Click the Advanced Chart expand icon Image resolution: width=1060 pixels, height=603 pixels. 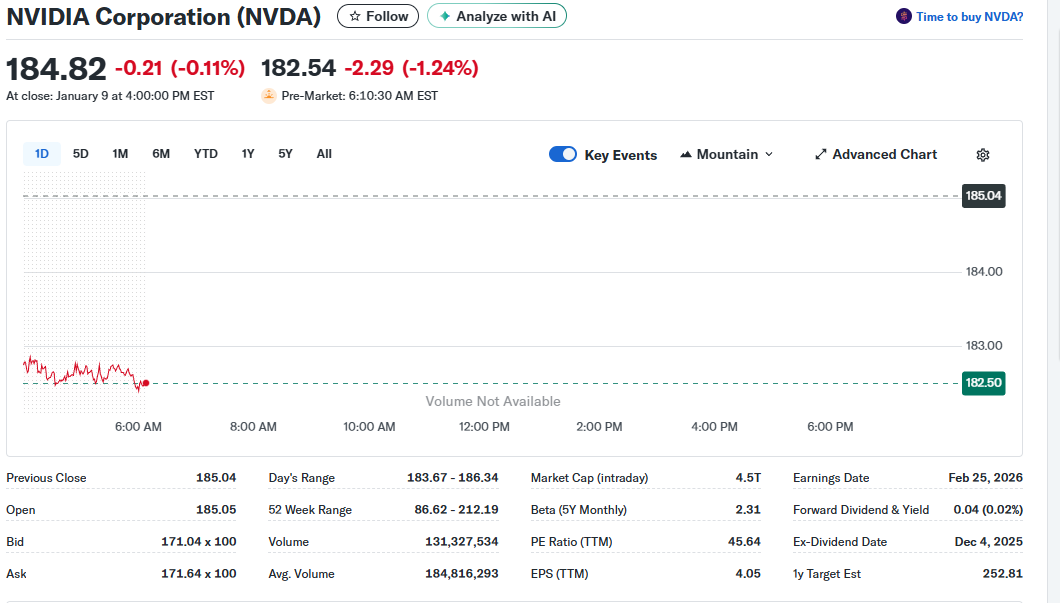[x=820, y=154]
